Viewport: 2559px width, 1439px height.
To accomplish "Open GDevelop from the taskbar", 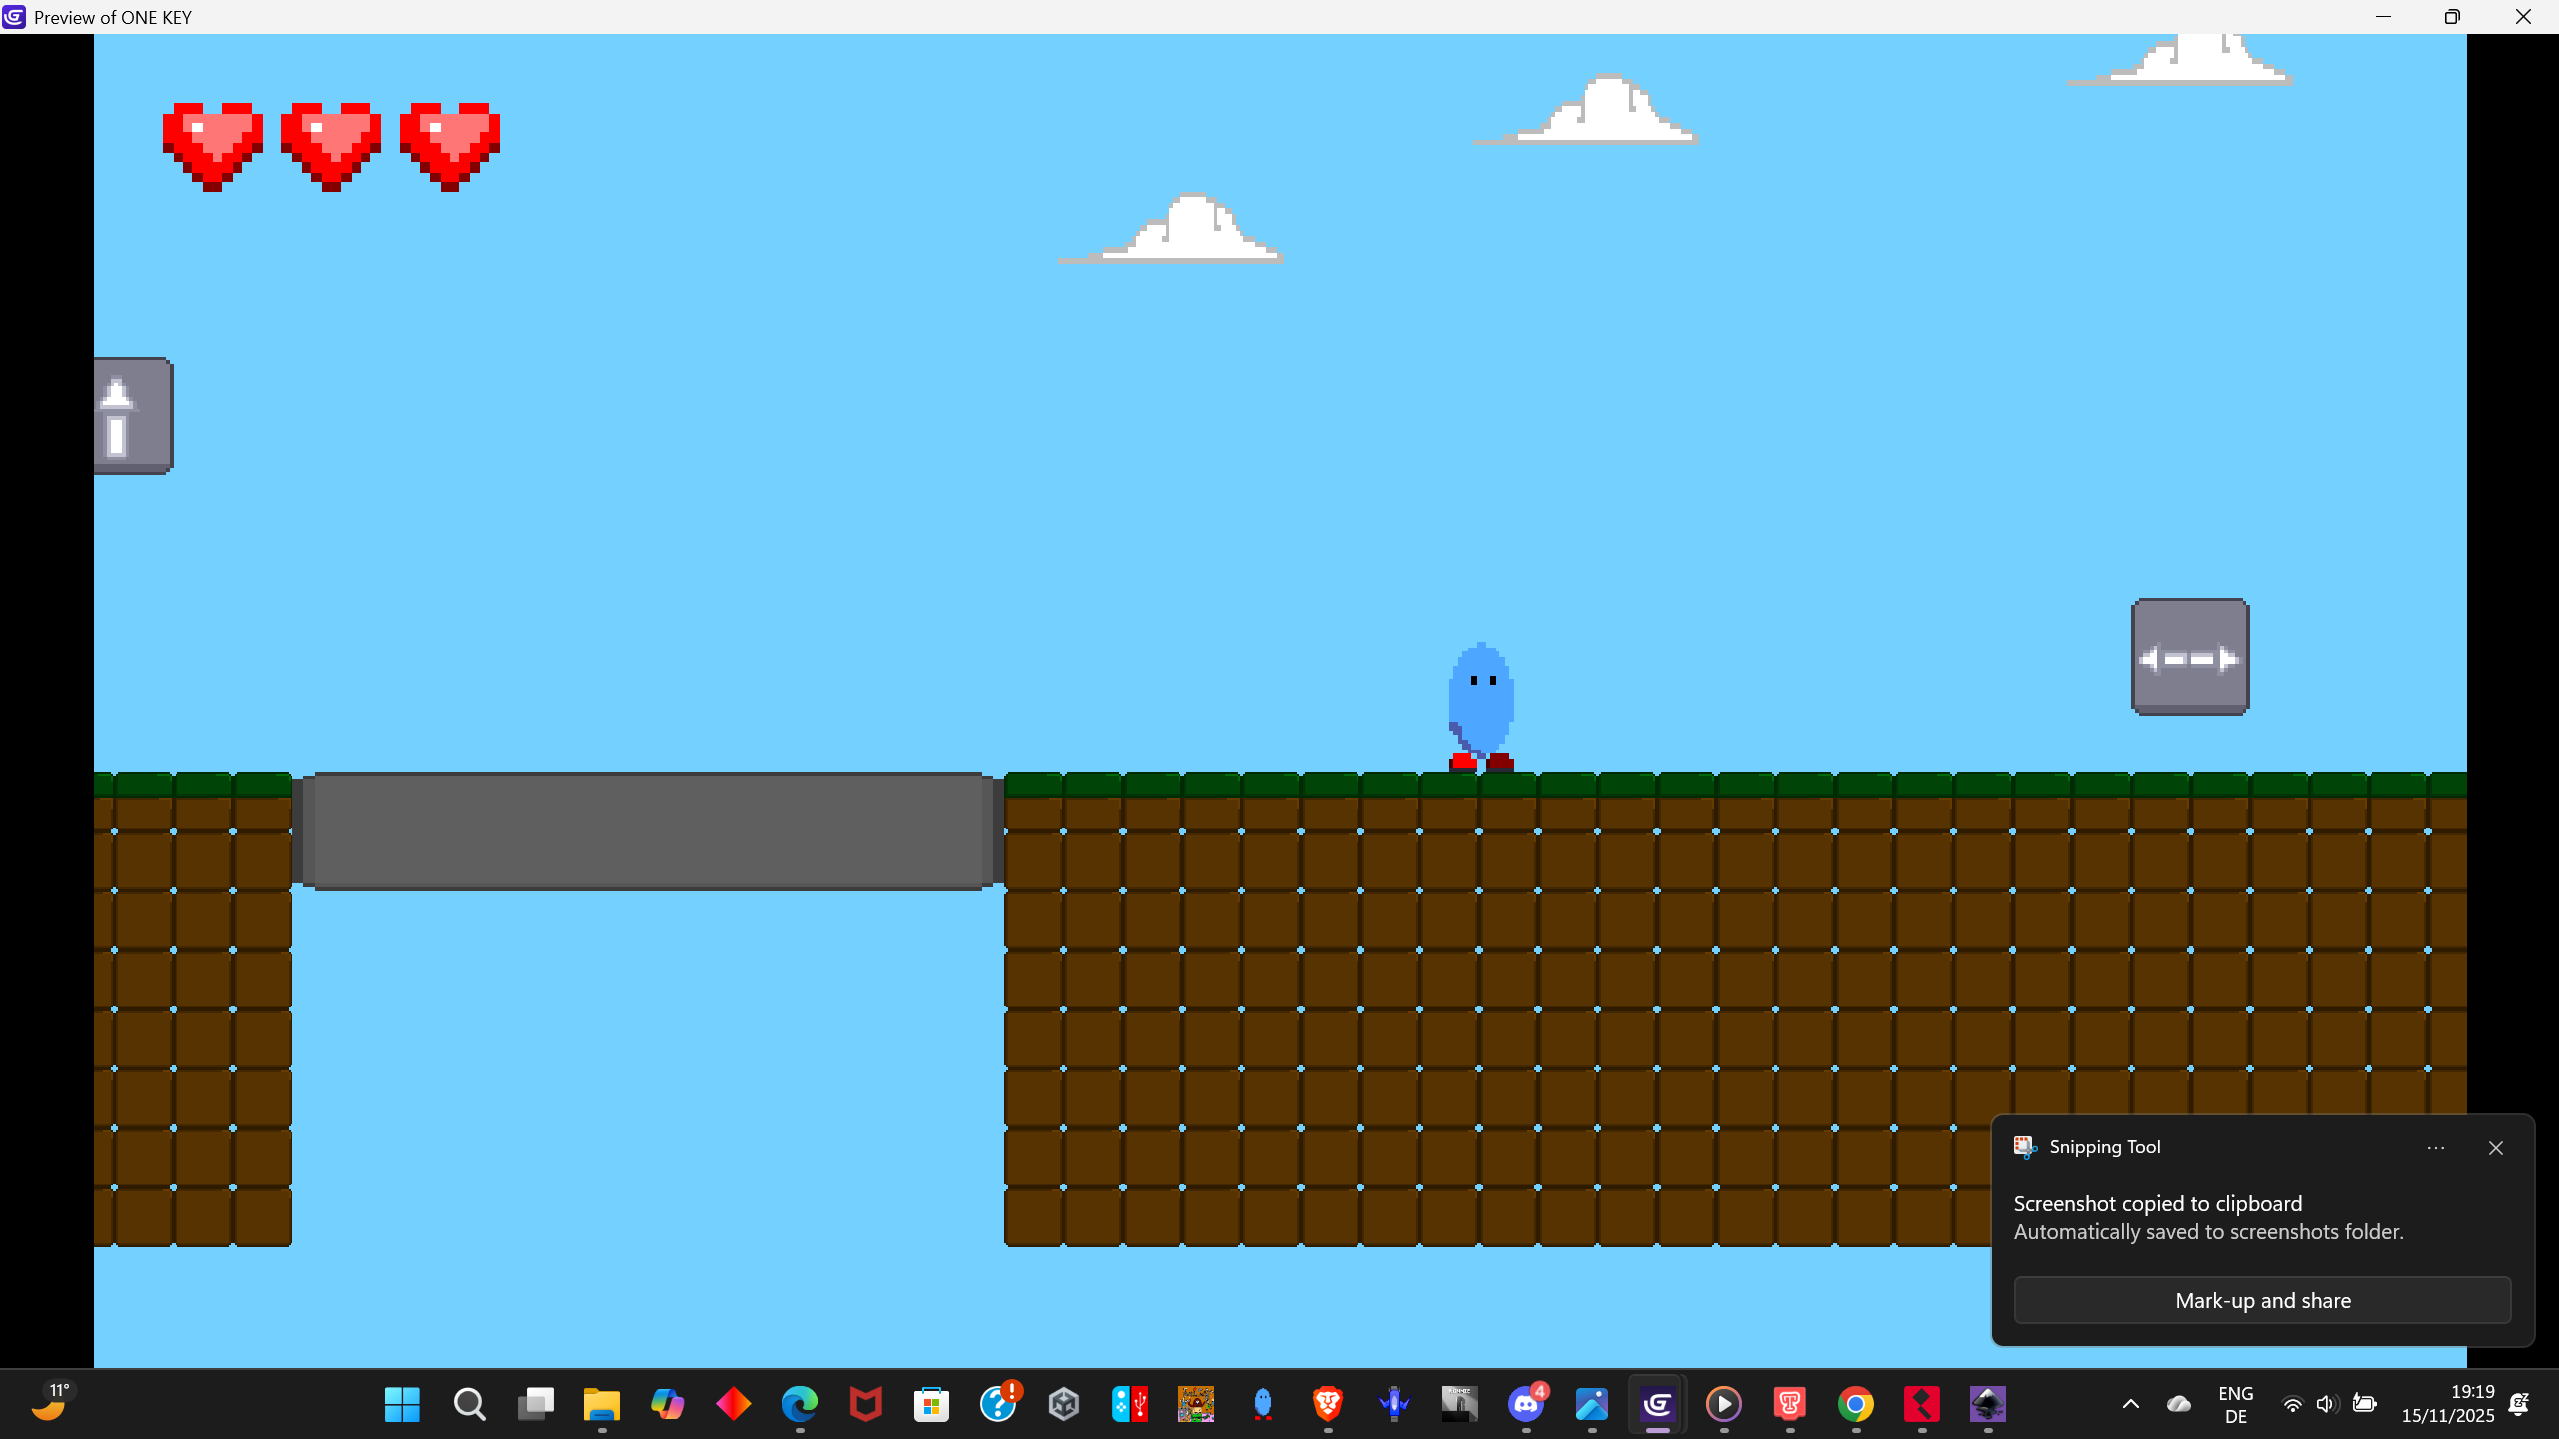I will pyautogui.click(x=1657, y=1404).
